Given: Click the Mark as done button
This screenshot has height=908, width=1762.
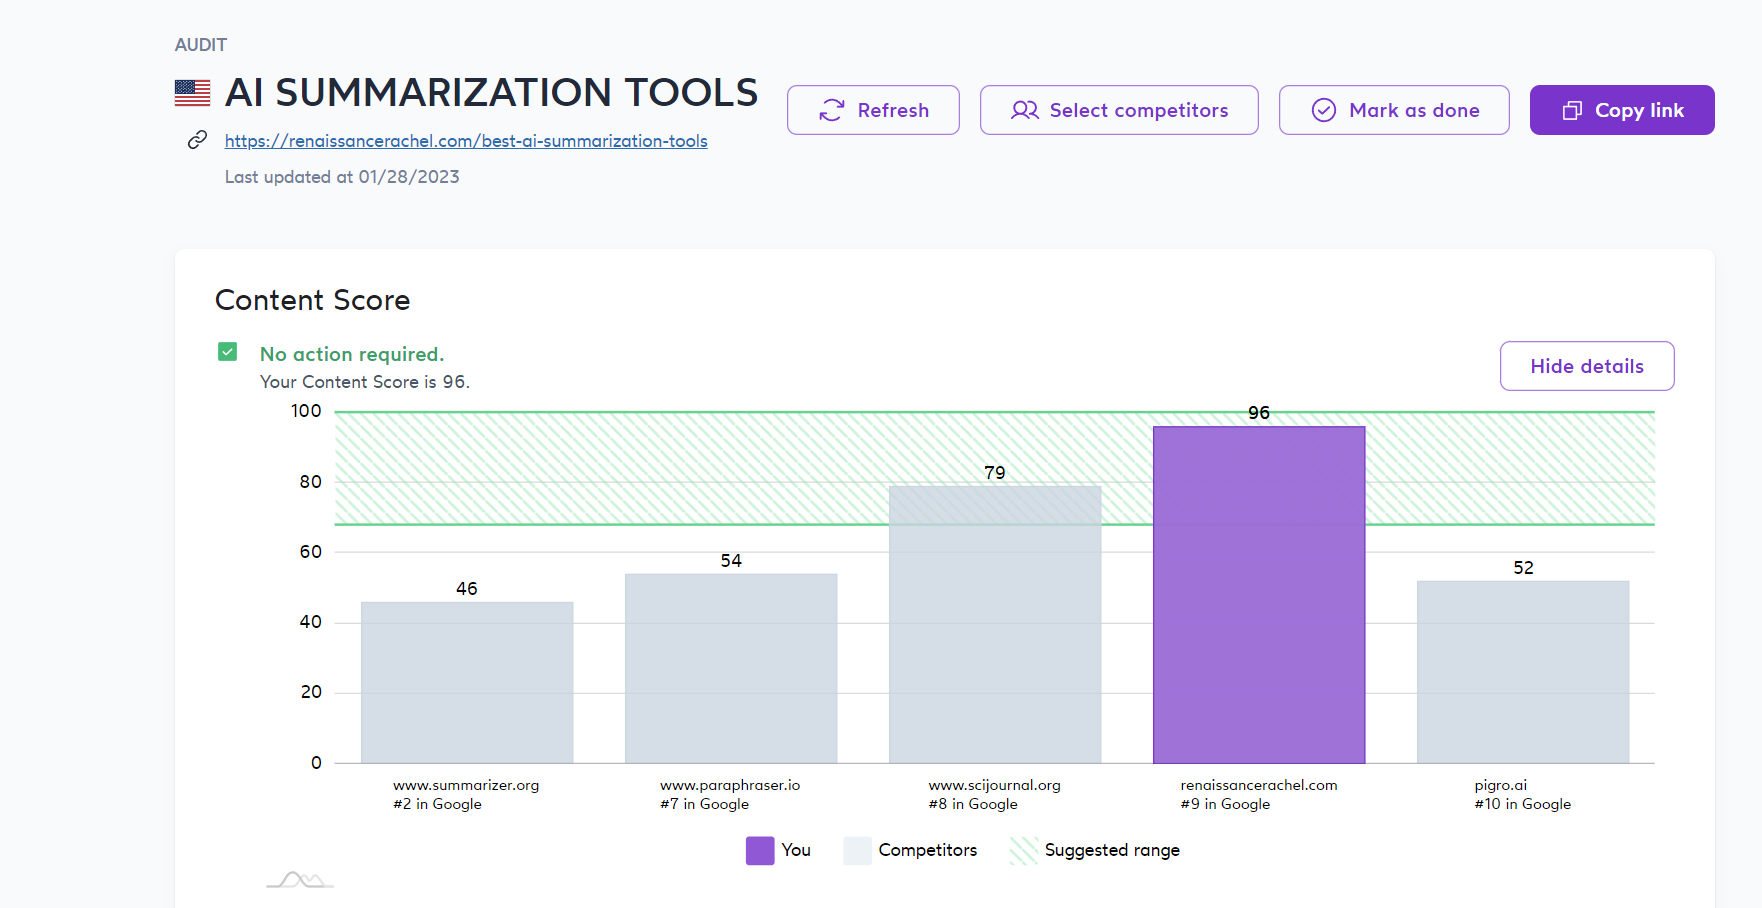Looking at the screenshot, I should pos(1394,110).
